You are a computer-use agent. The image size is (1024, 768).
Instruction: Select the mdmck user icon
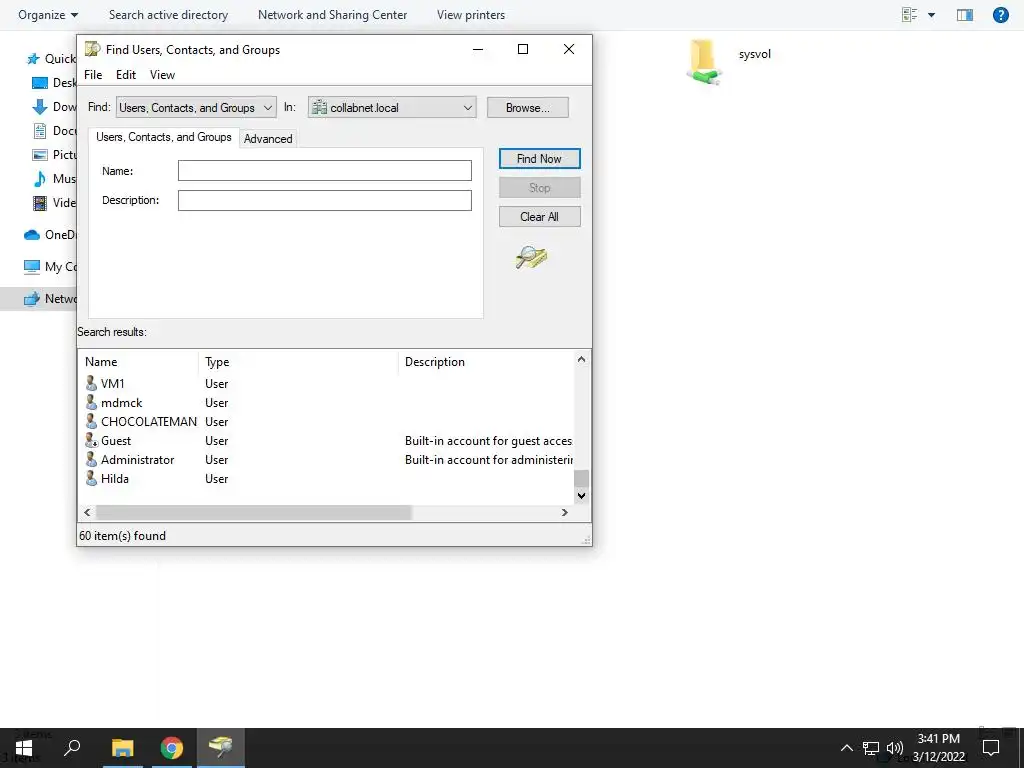(91, 402)
